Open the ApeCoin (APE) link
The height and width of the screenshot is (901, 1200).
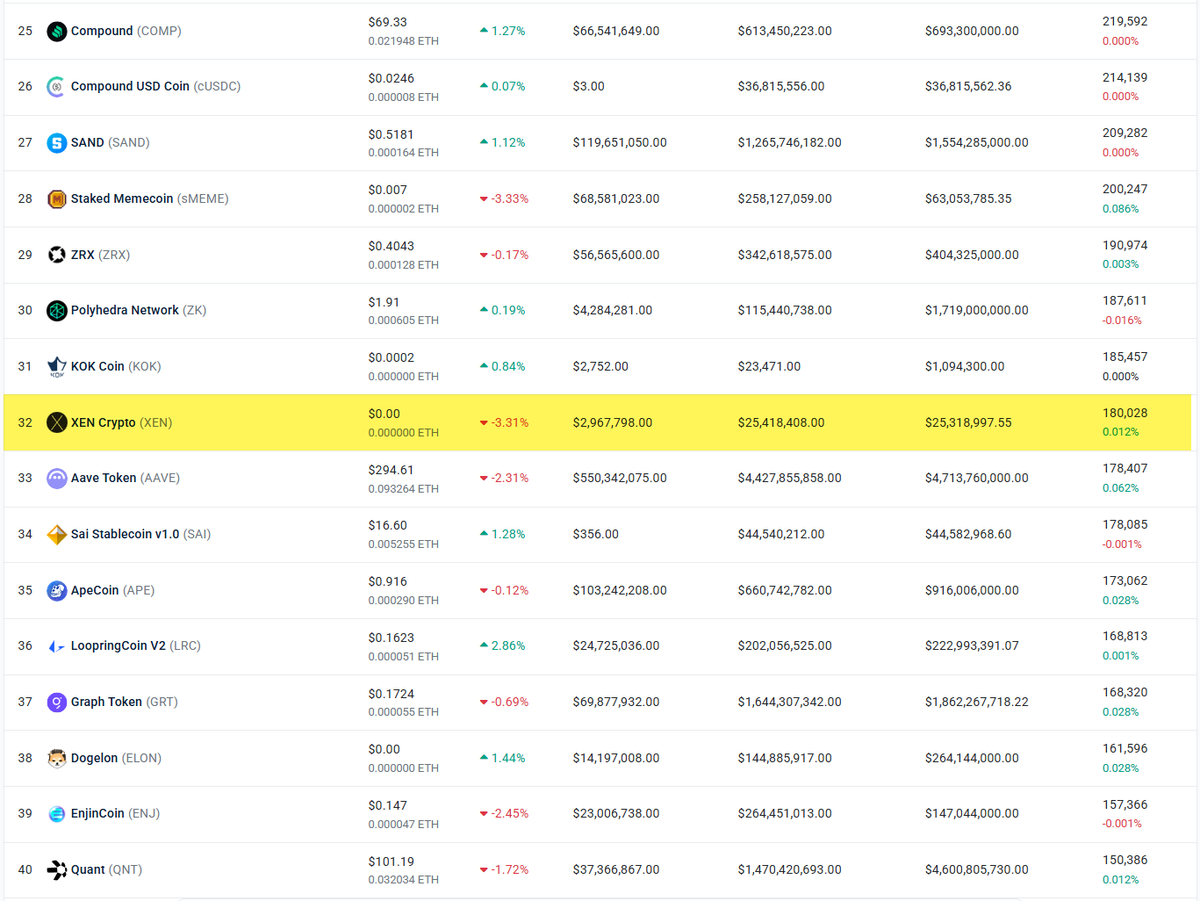113,590
